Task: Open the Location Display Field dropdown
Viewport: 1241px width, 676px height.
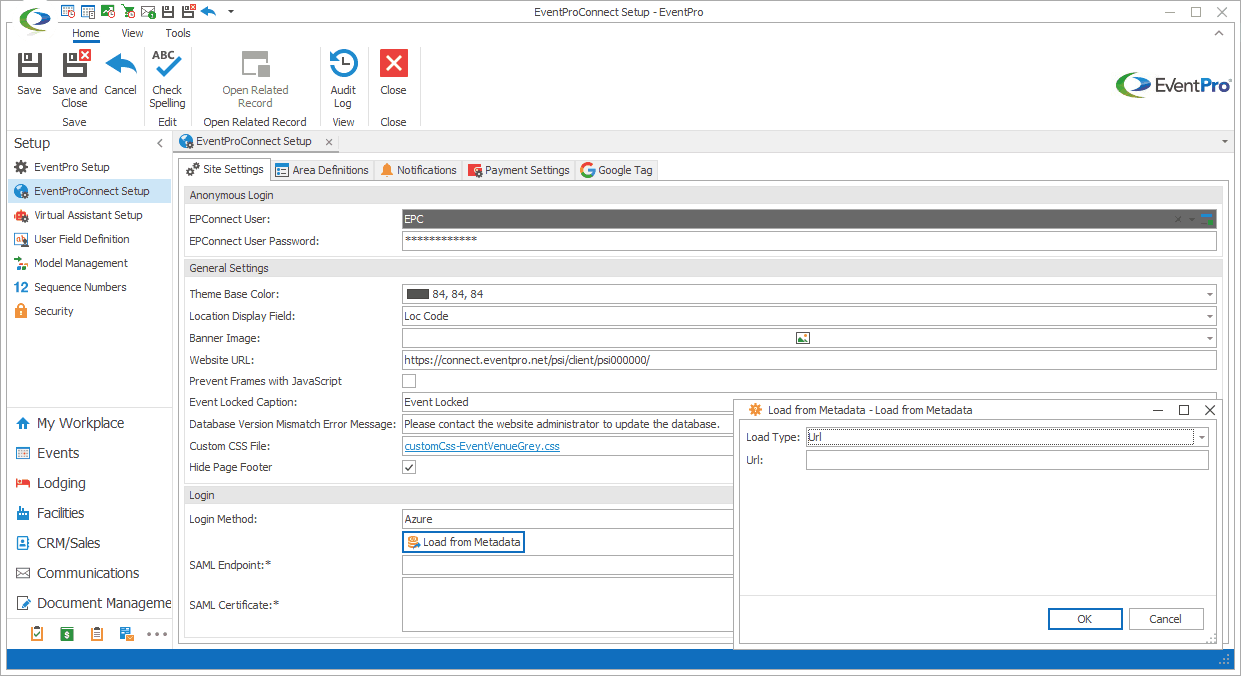Action: [1209, 316]
